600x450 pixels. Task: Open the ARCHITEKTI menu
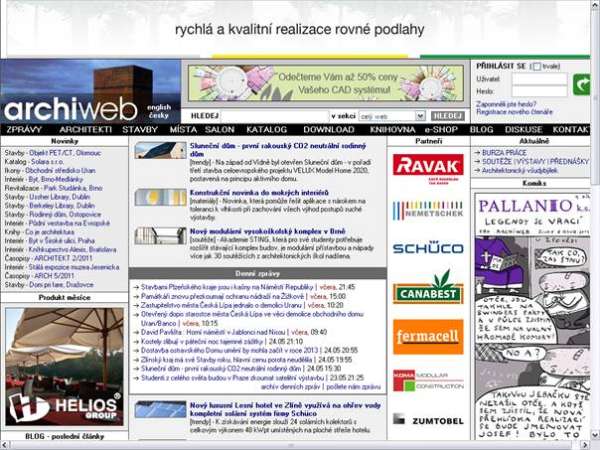(x=85, y=130)
